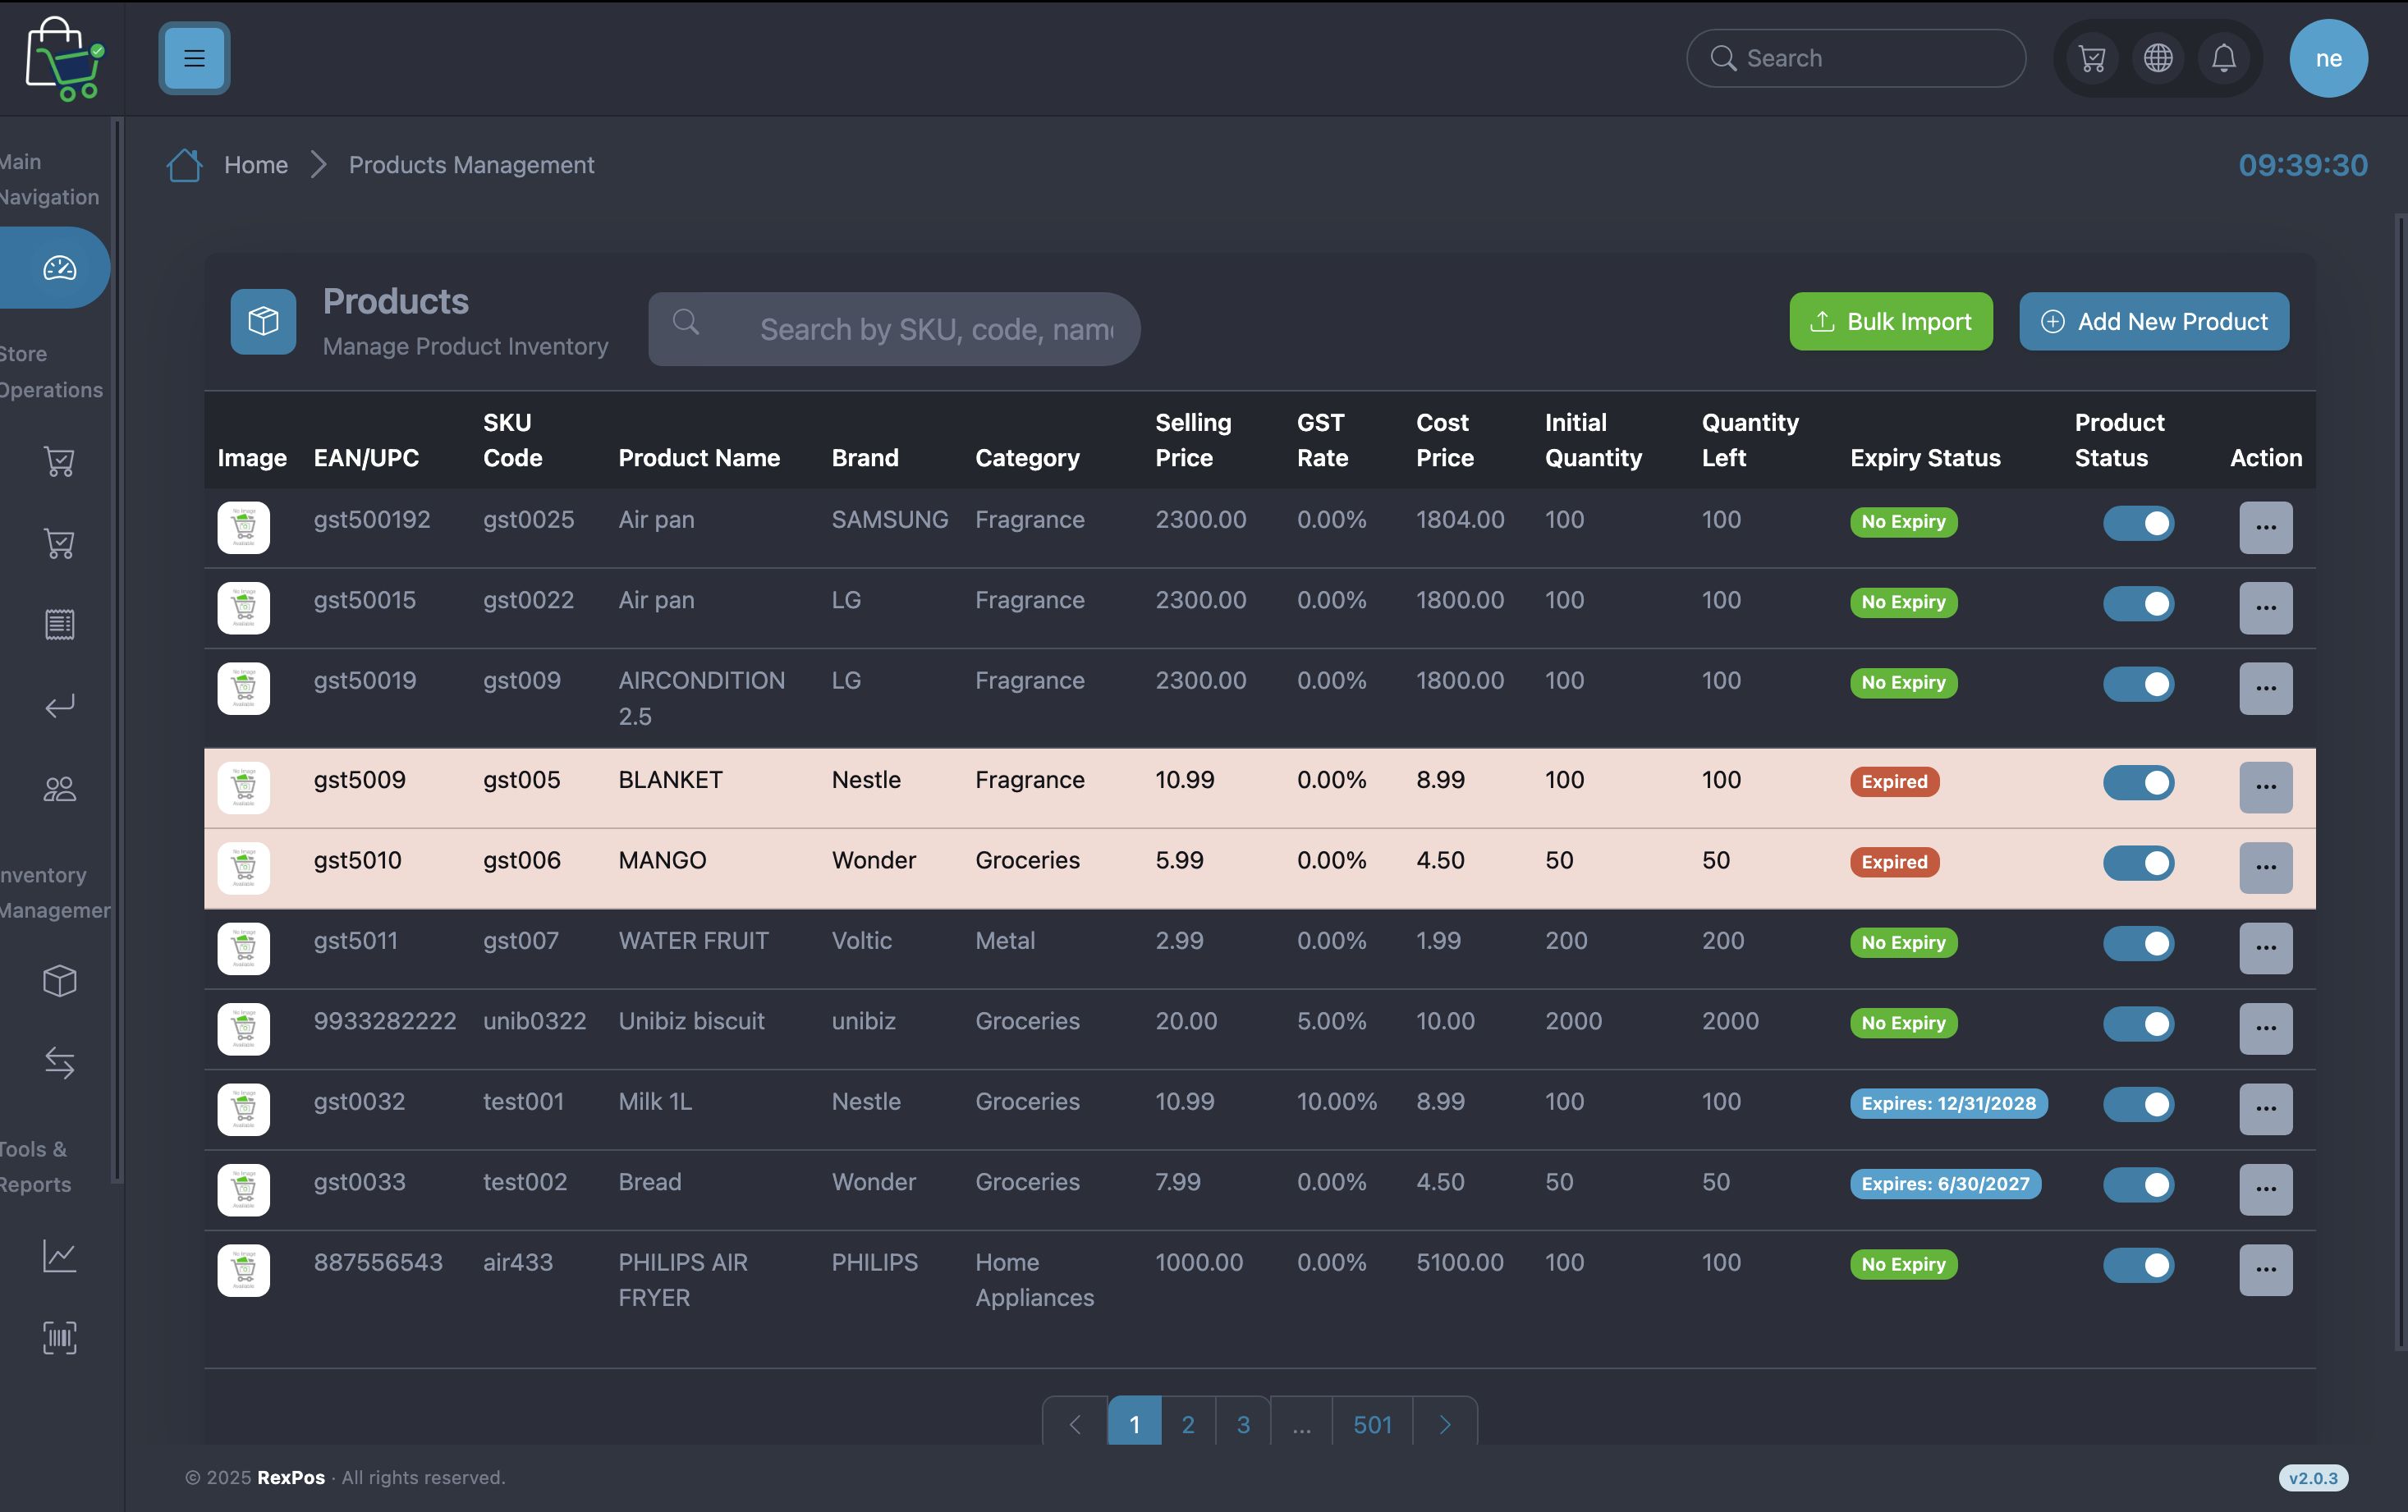Open action menu for MANGO row
This screenshot has width=2408, height=1512.
(2265, 867)
